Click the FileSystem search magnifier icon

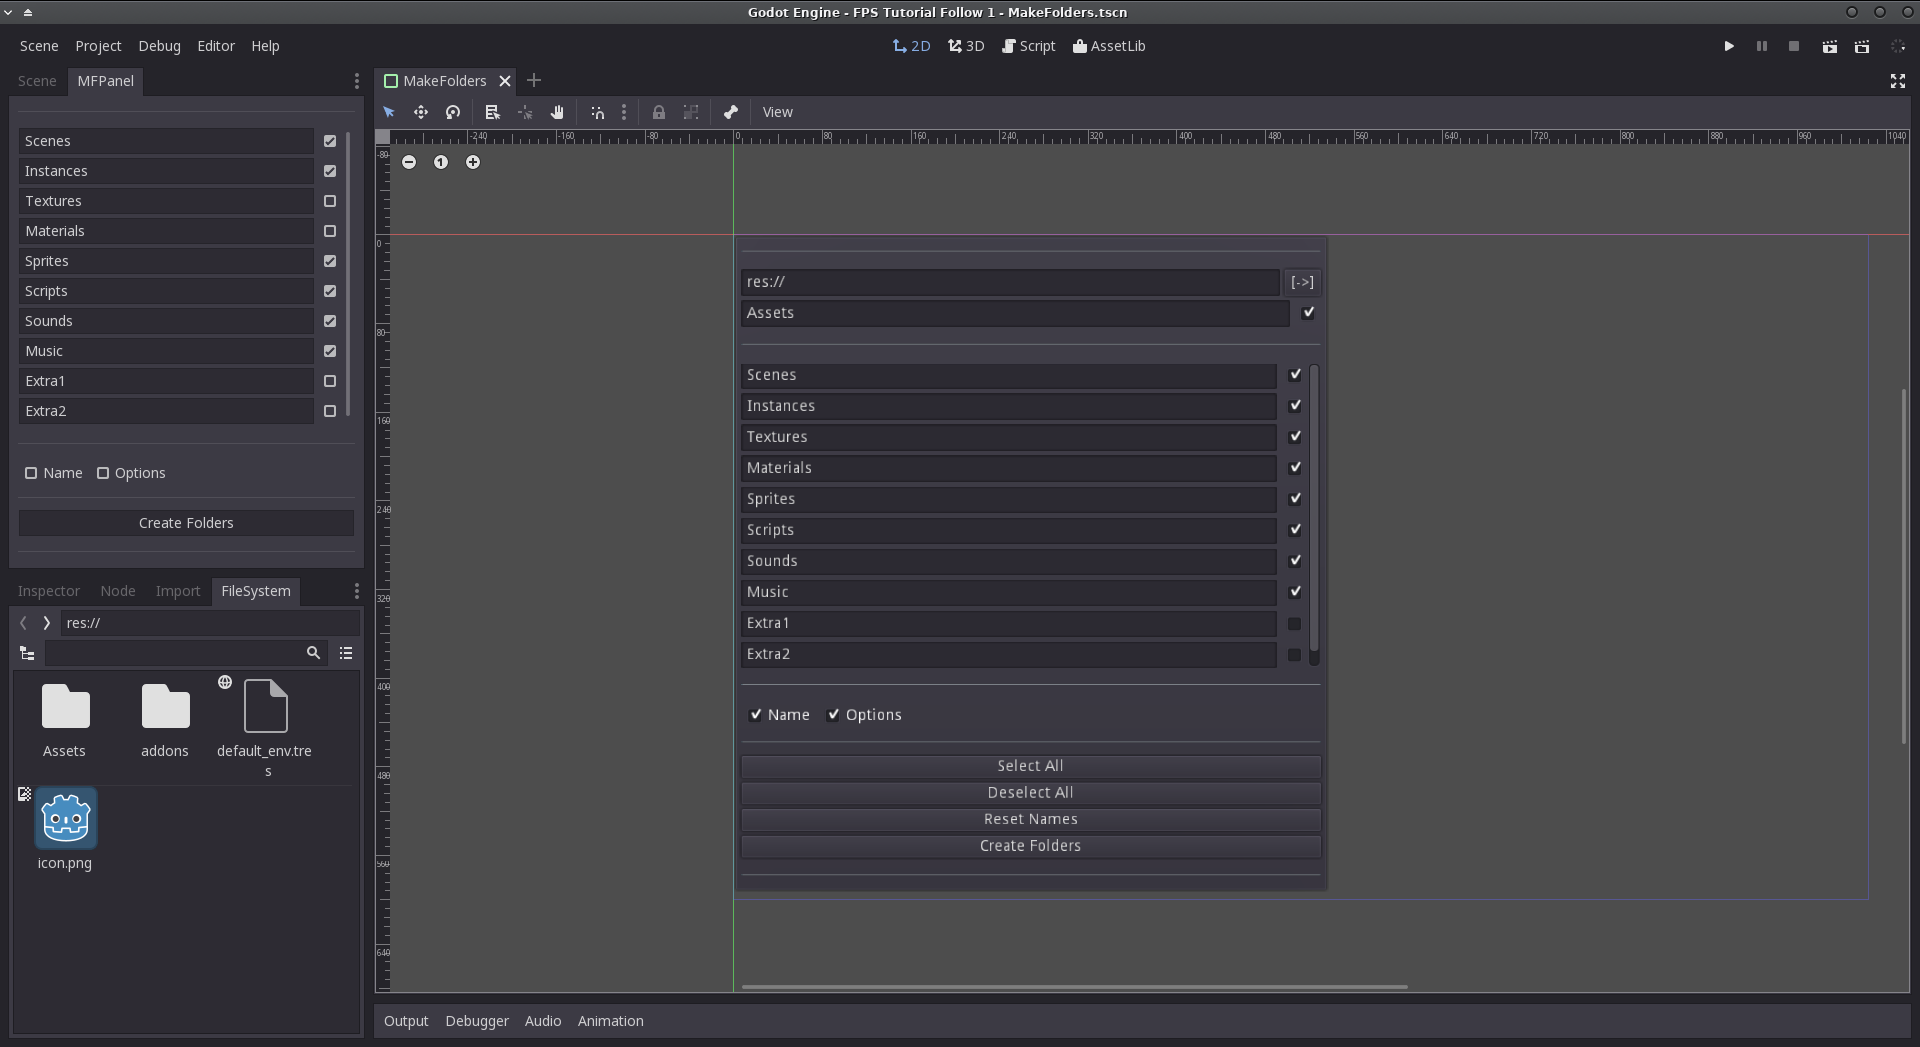tap(313, 653)
